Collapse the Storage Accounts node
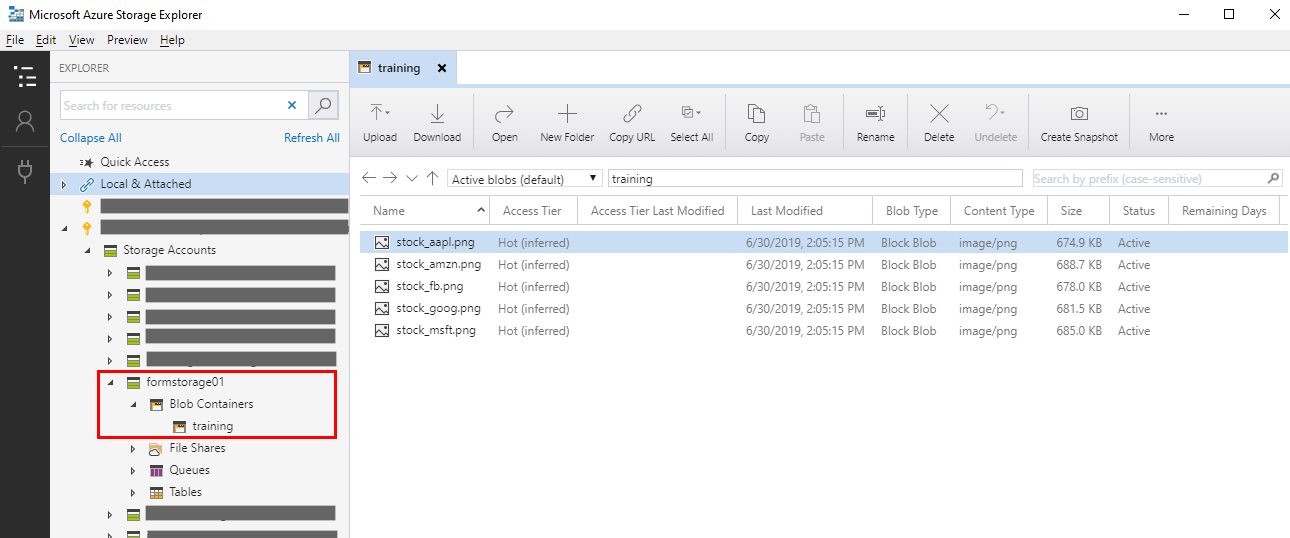 (x=87, y=250)
